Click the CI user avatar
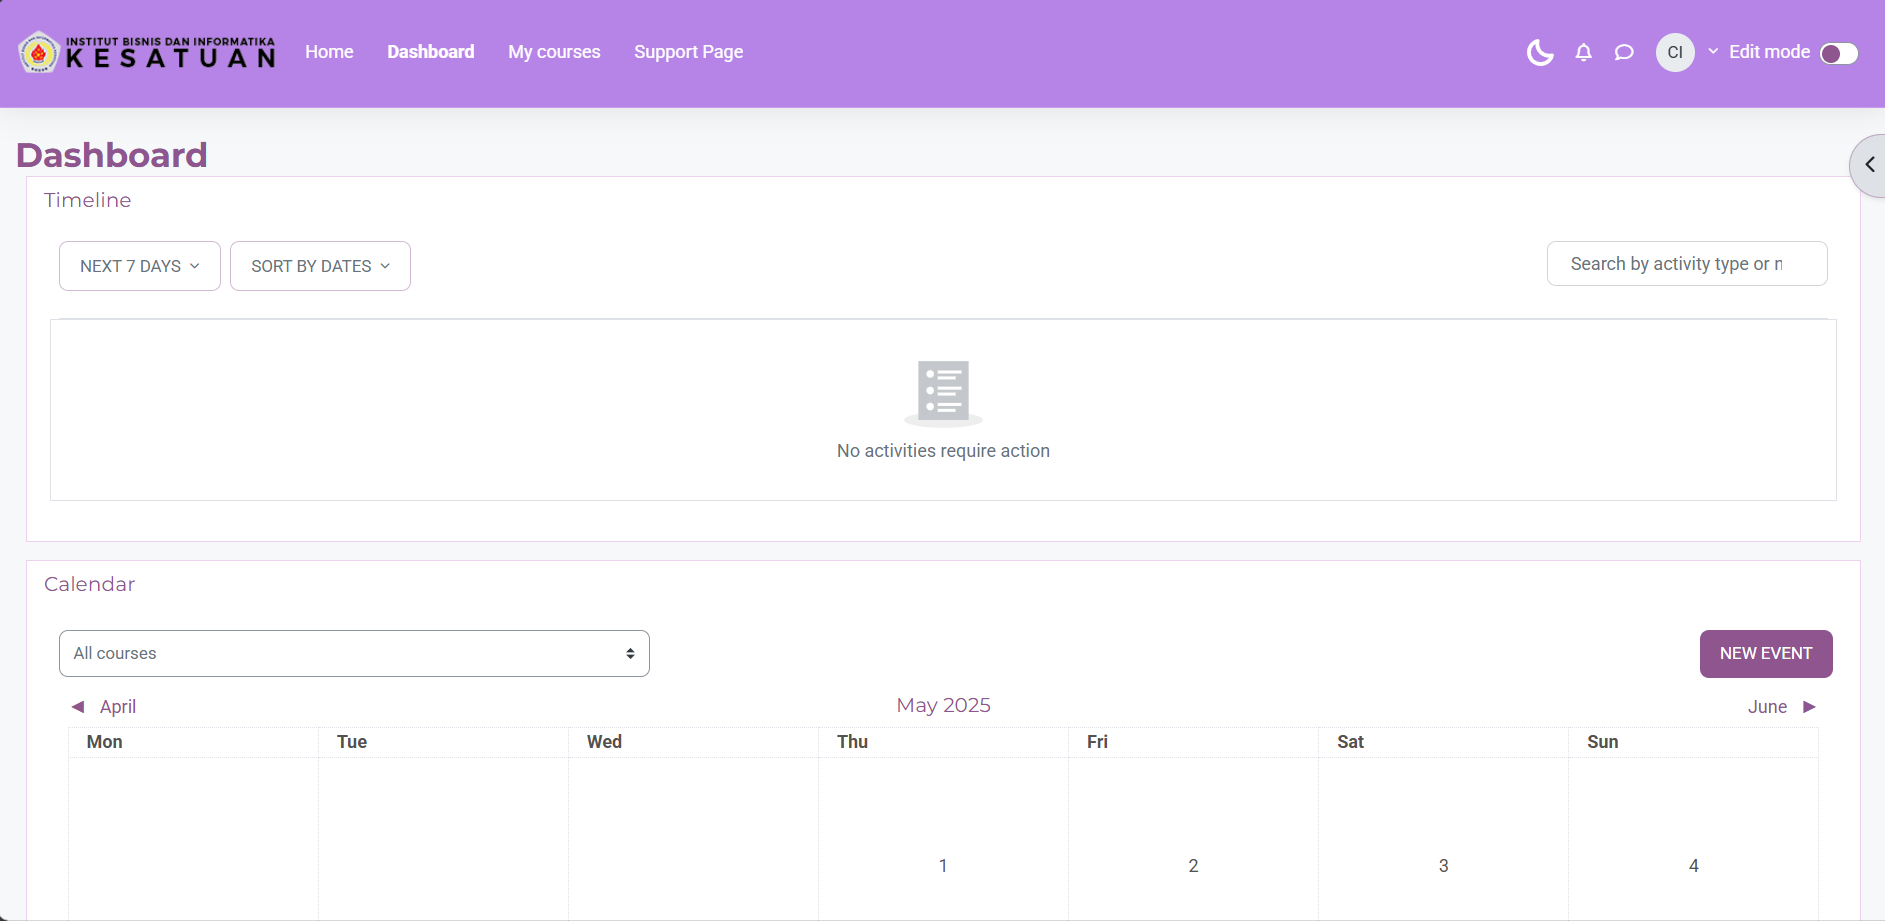Image resolution: width=1885 pixels, height=921 pixels. [x=1675, y=52]
